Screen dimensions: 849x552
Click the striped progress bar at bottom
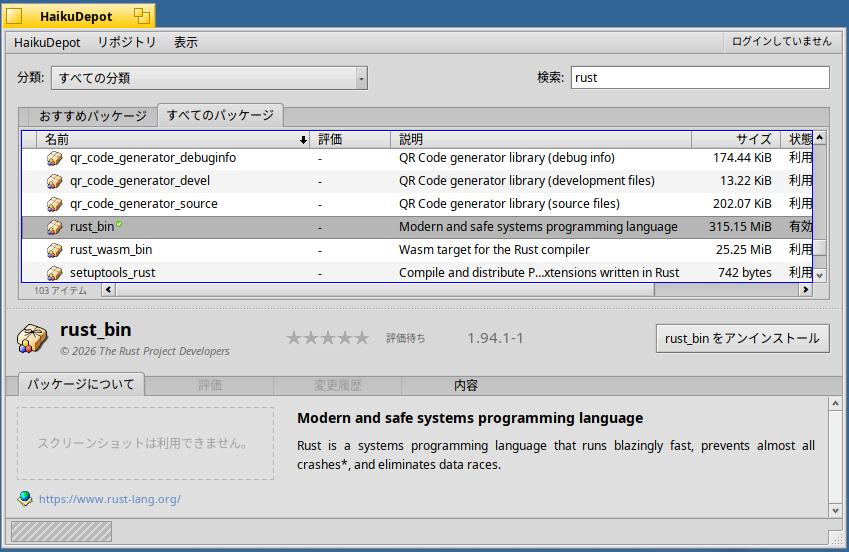[x=61, y=531]
